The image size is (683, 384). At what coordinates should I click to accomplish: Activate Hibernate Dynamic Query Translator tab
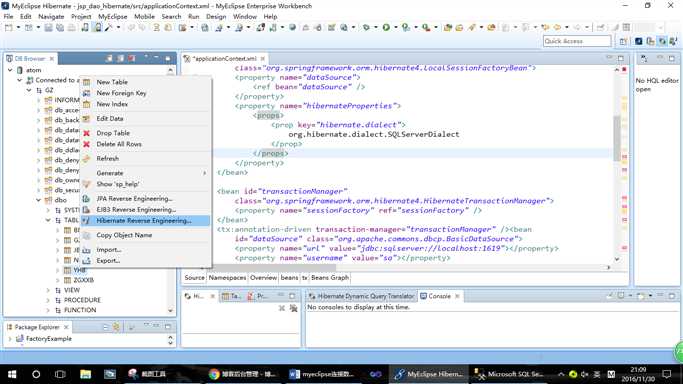click(362, 296)
